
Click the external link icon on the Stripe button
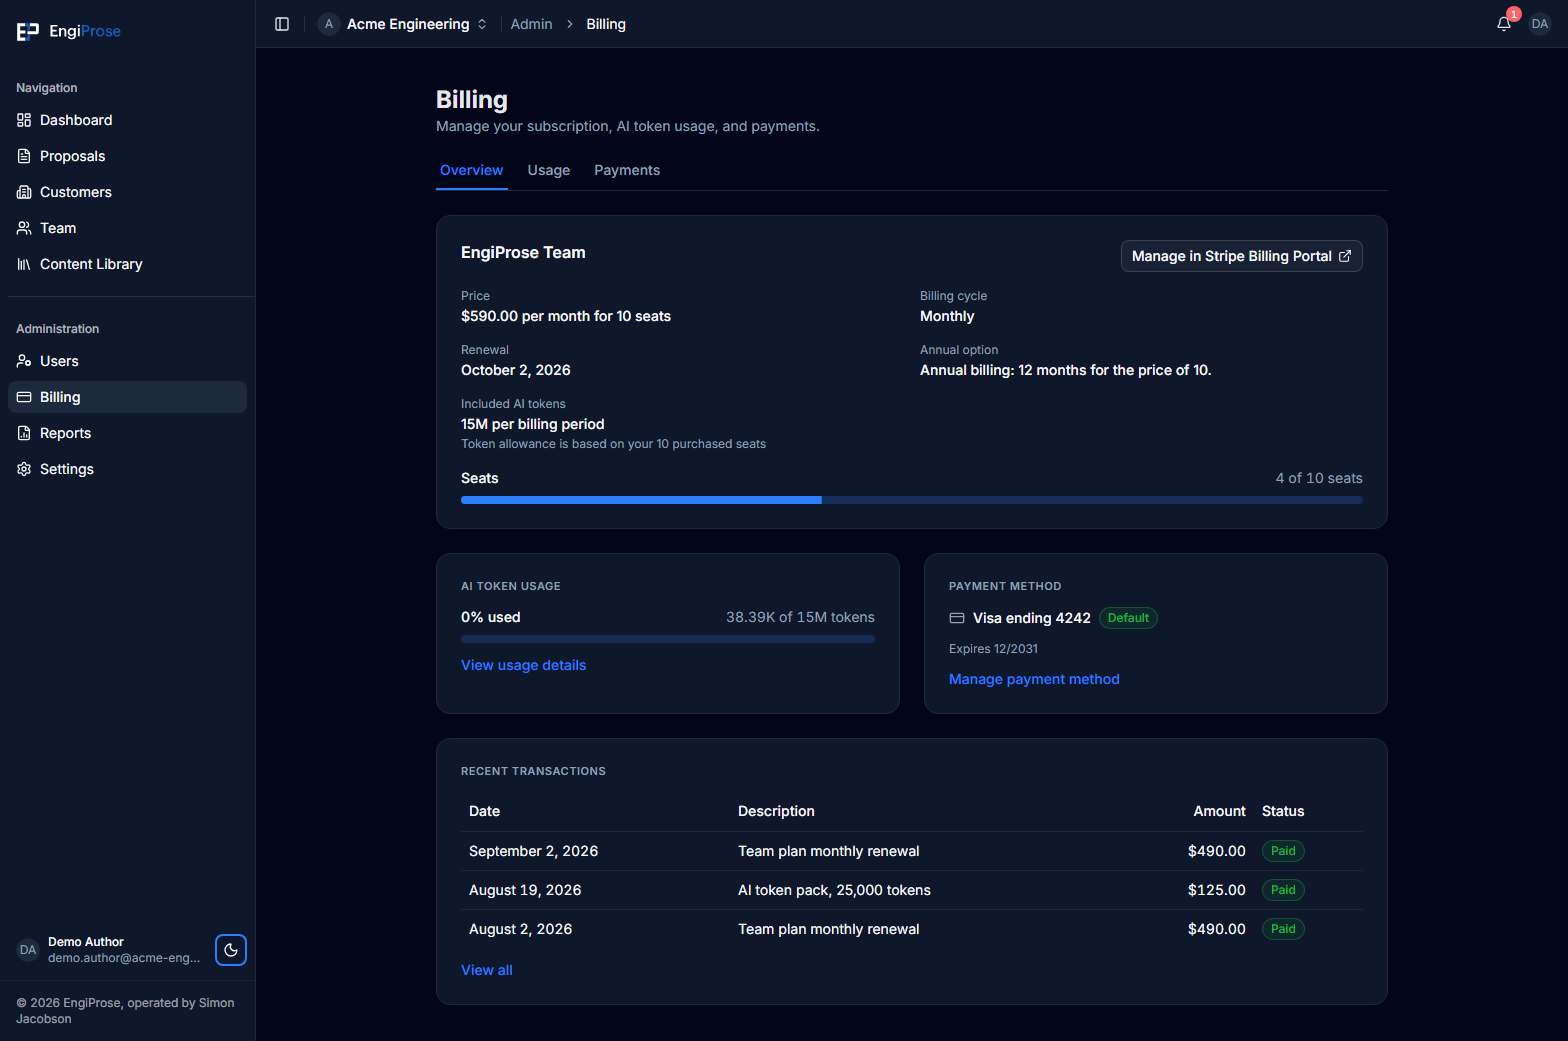click(x=1345, y=256)
